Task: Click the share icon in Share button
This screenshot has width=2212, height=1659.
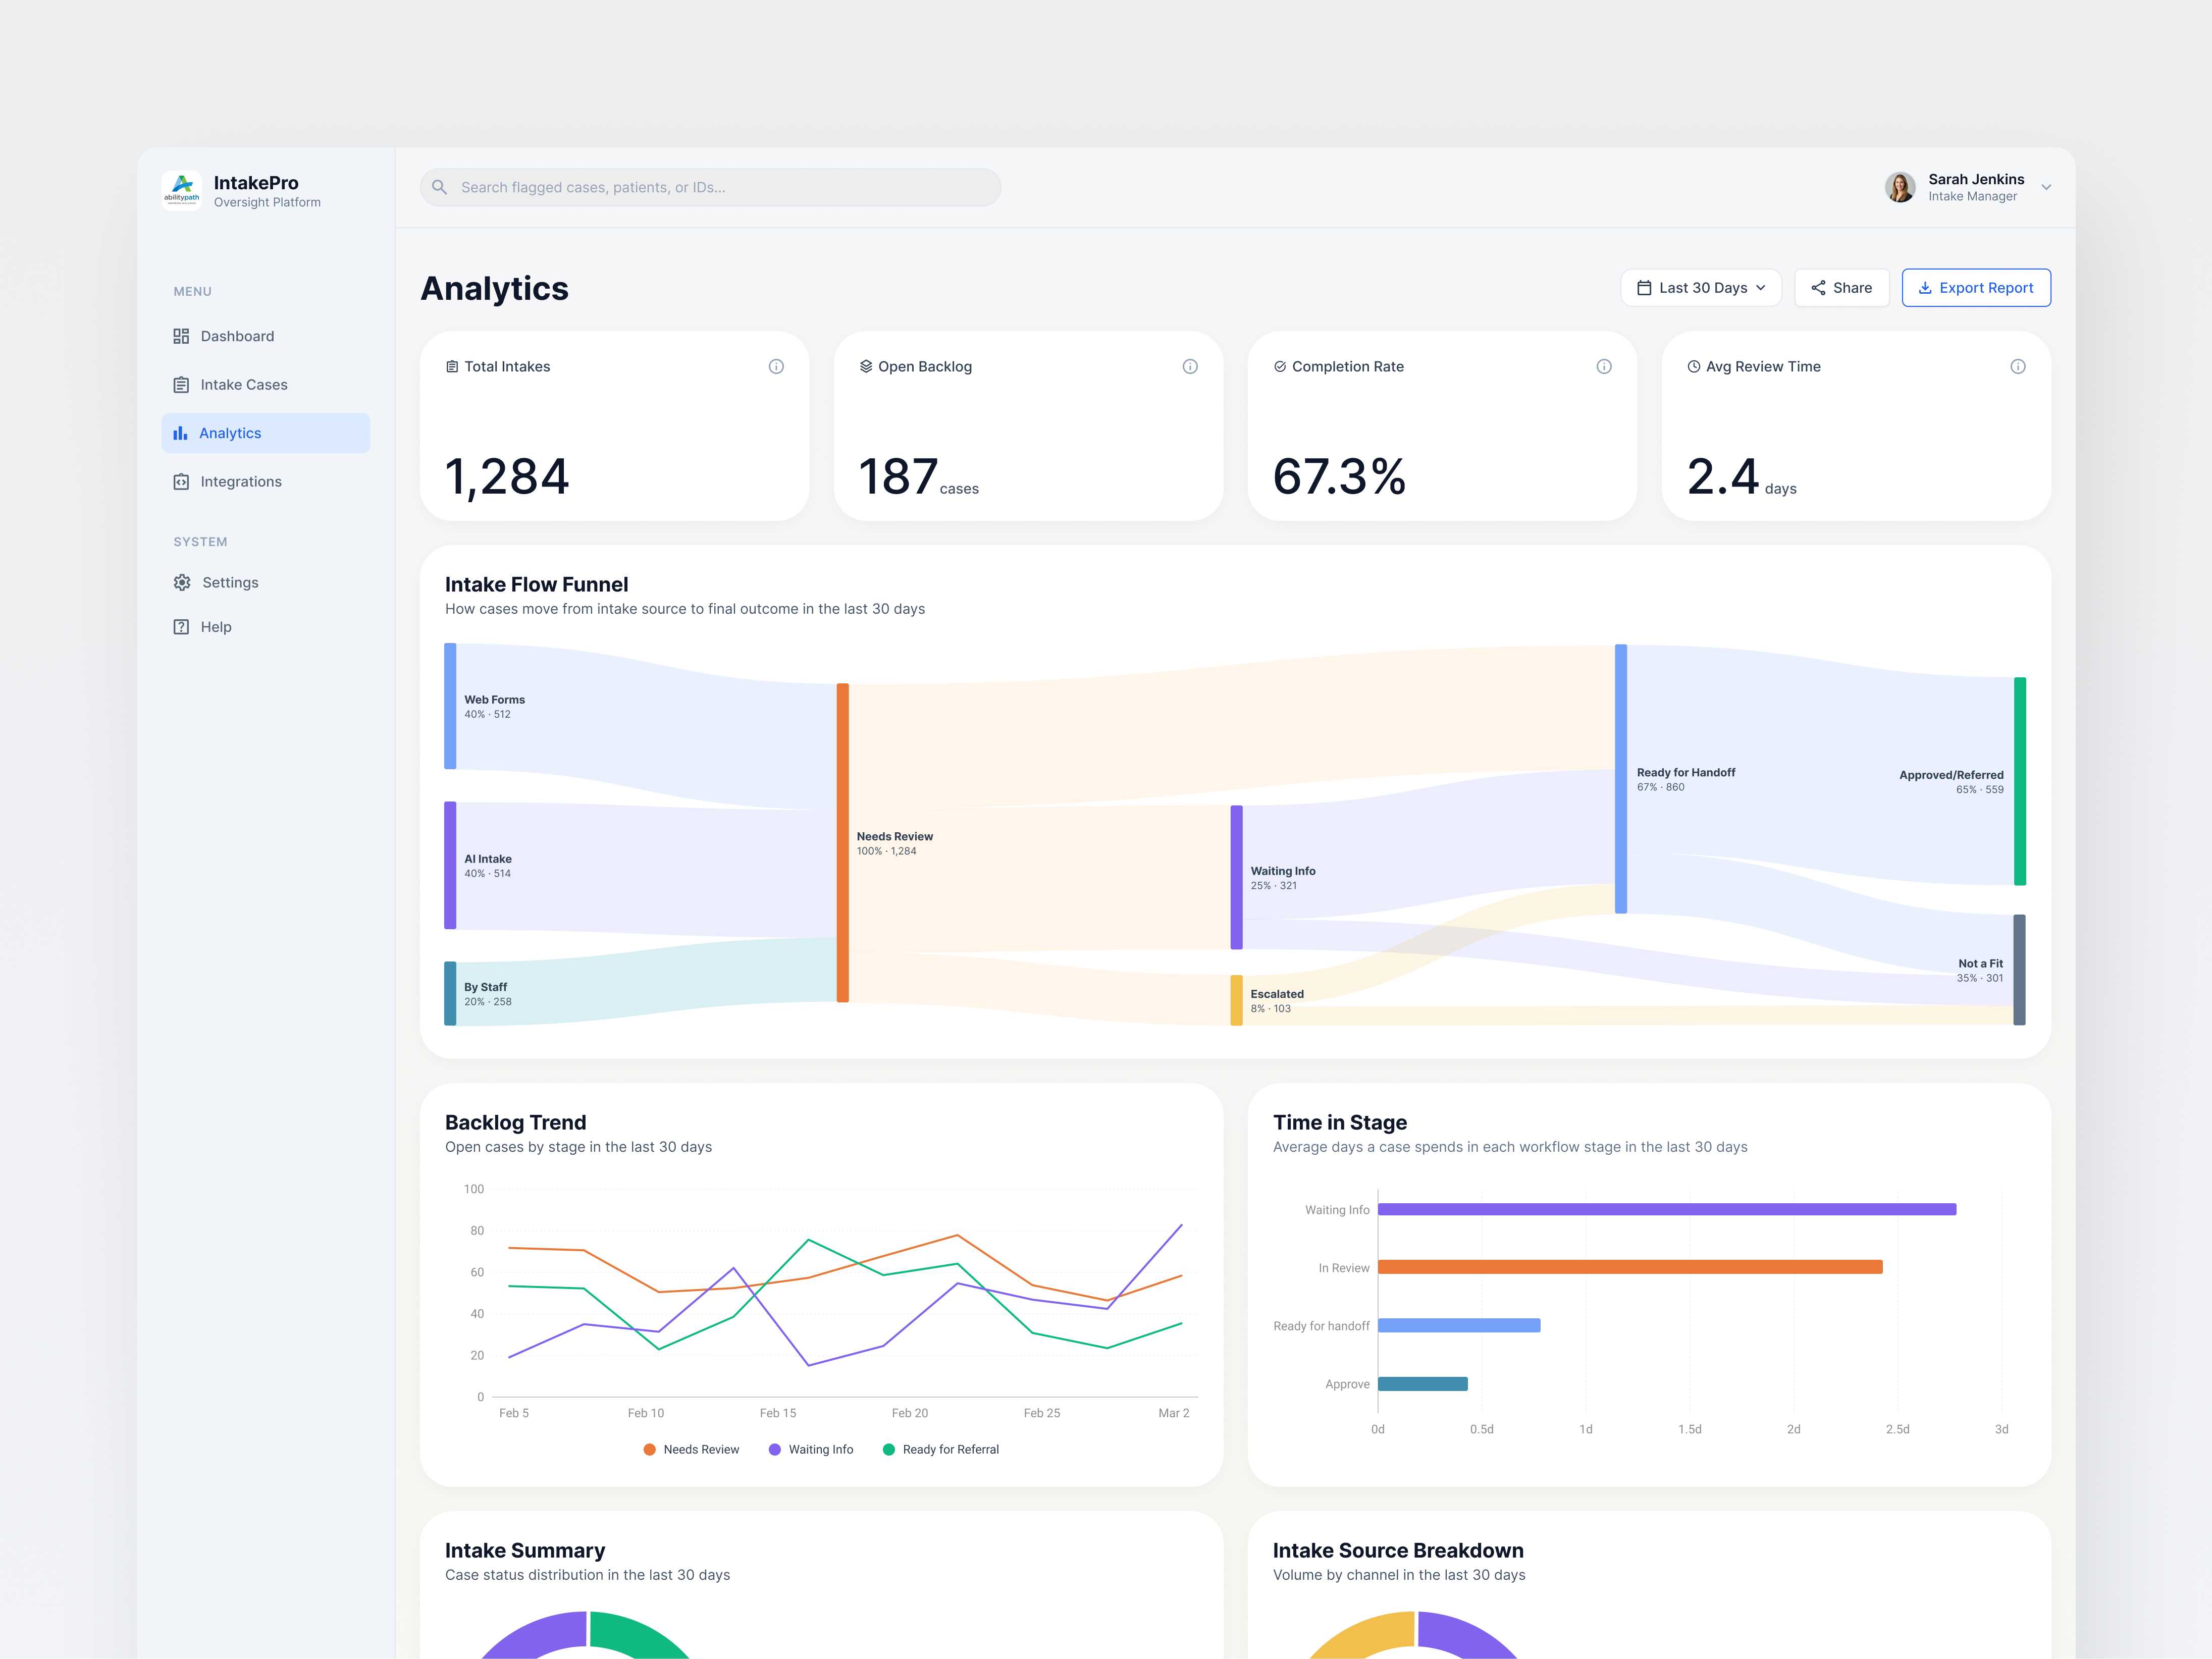Action: click(x=1818, y=288)
